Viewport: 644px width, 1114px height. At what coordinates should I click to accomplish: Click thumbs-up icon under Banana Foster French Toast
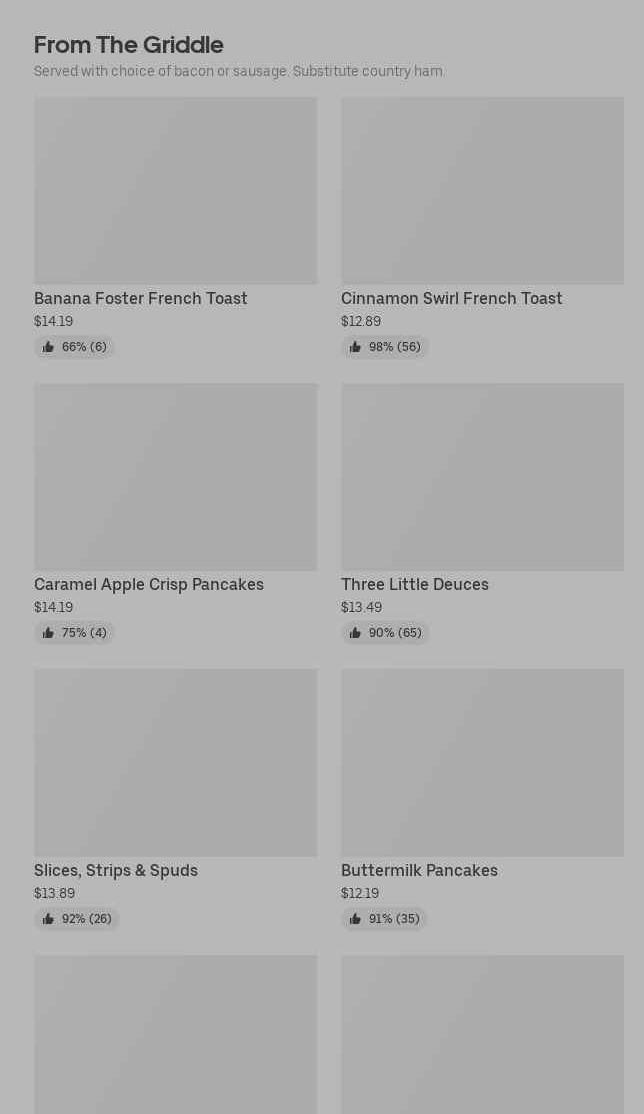(x=48, y=347)
